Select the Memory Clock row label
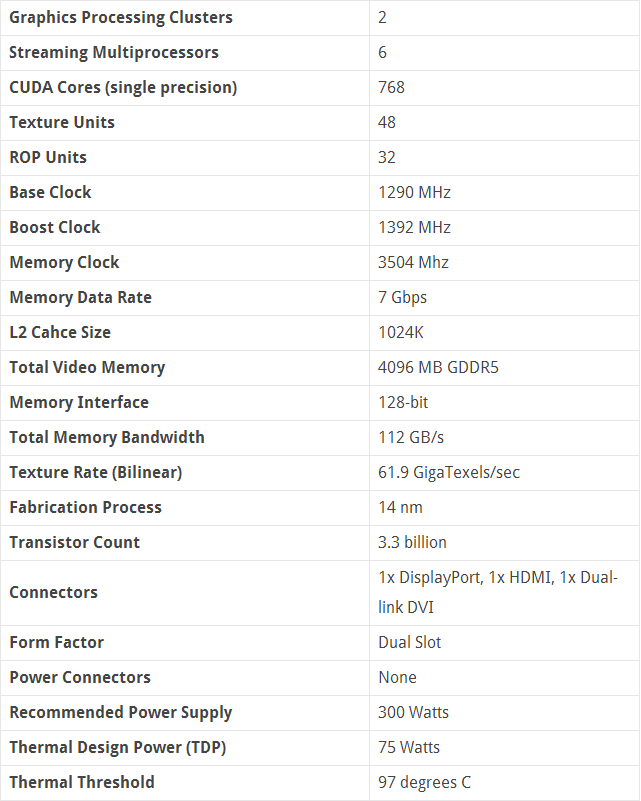Image resolution: width=641 pixels, height=801 pixels. click(64, 262)
